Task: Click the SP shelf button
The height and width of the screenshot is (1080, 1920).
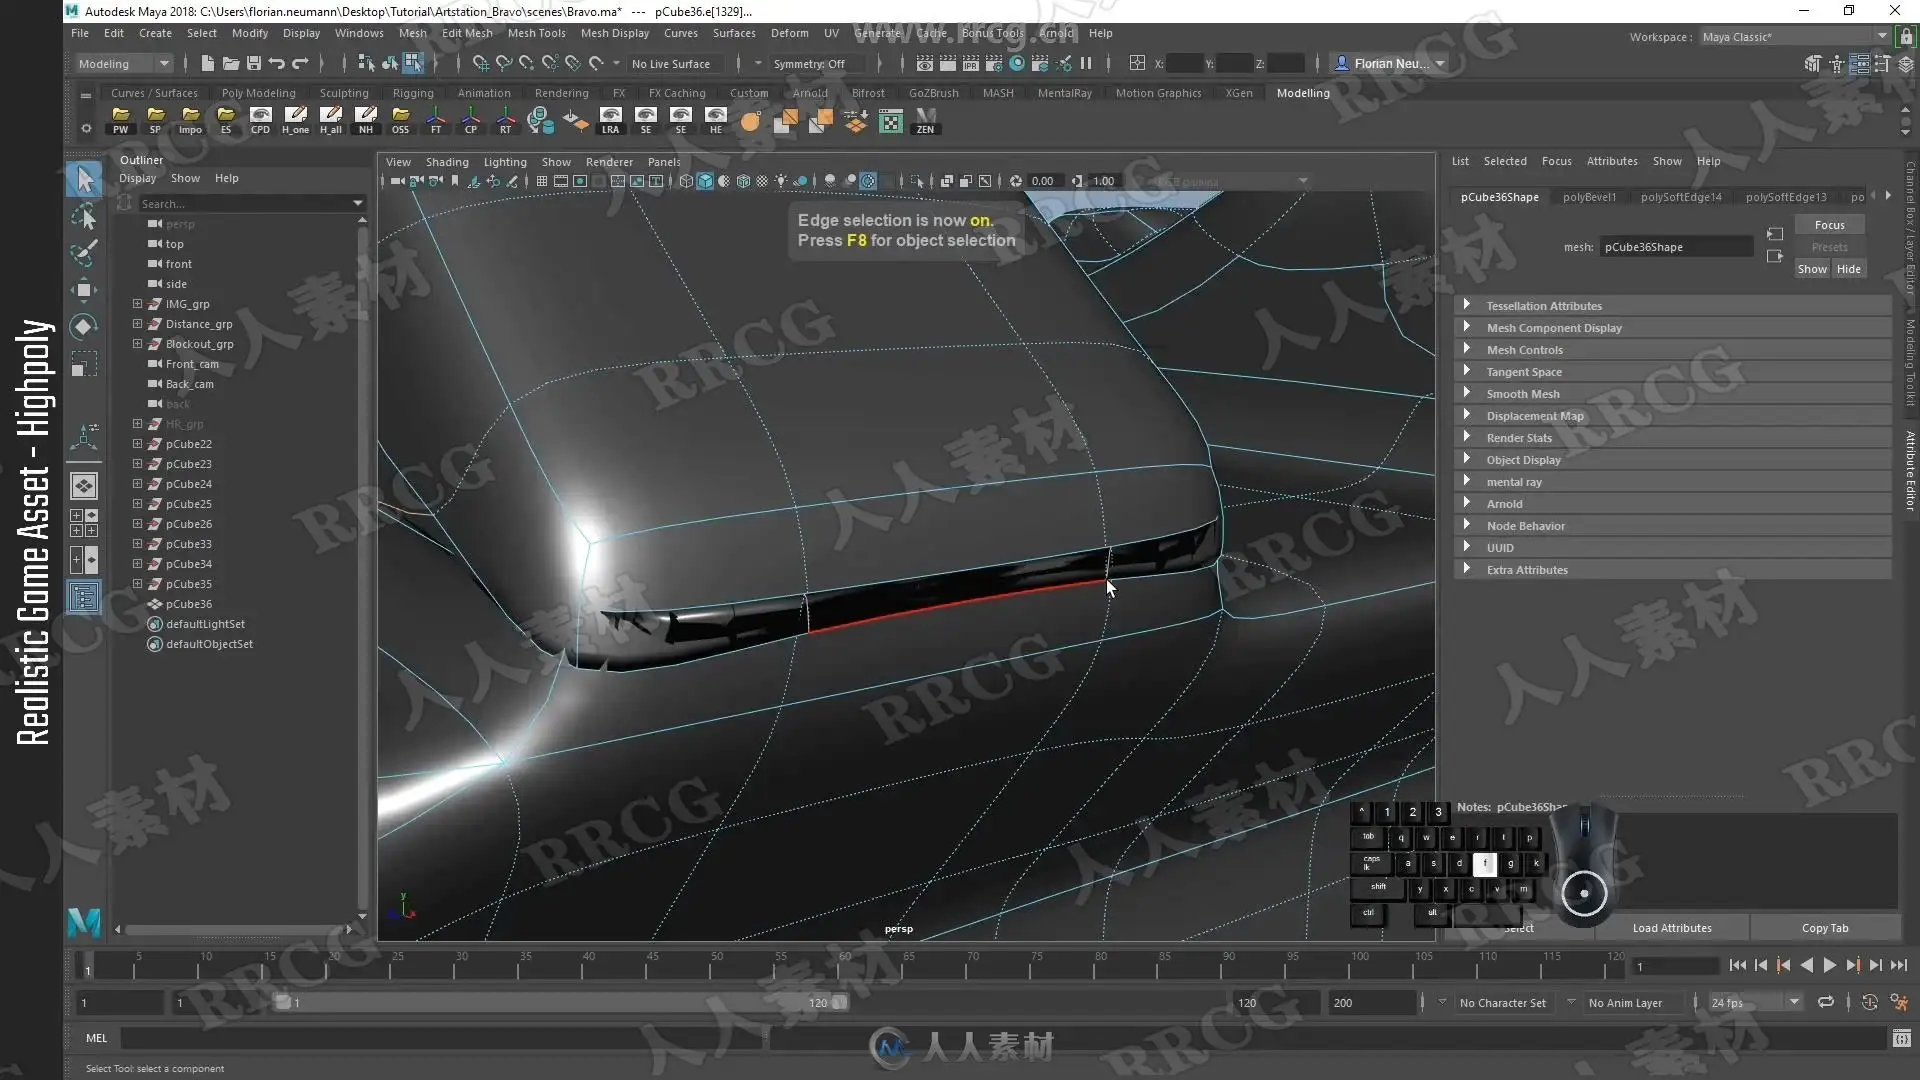Action: (x=155, y=121)
